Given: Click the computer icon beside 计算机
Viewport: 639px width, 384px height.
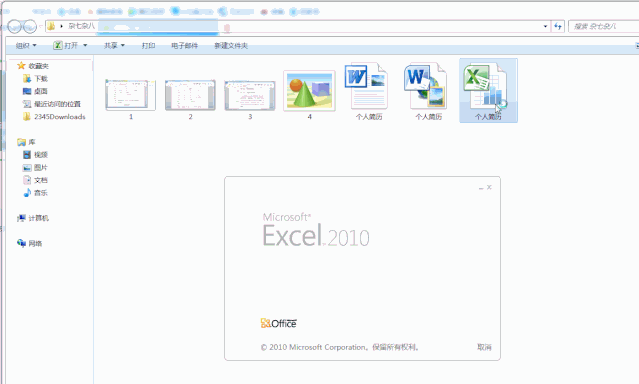Looking at the screenshot, I should (21, 218).
